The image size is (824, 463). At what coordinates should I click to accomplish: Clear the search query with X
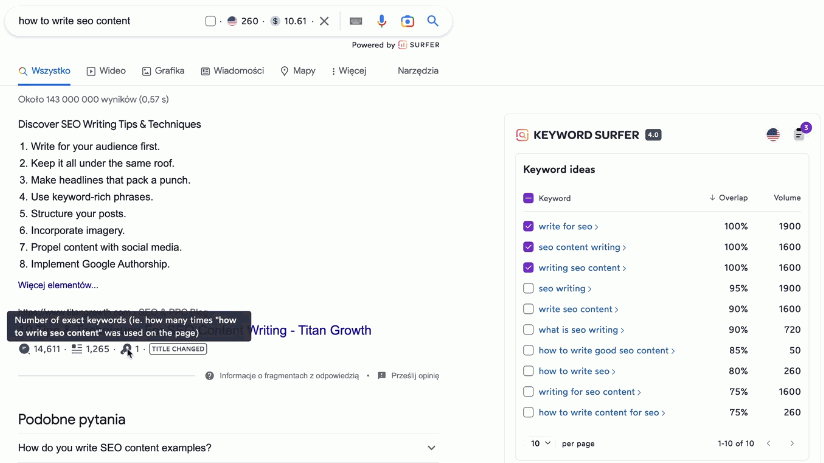tap(324, 21)
